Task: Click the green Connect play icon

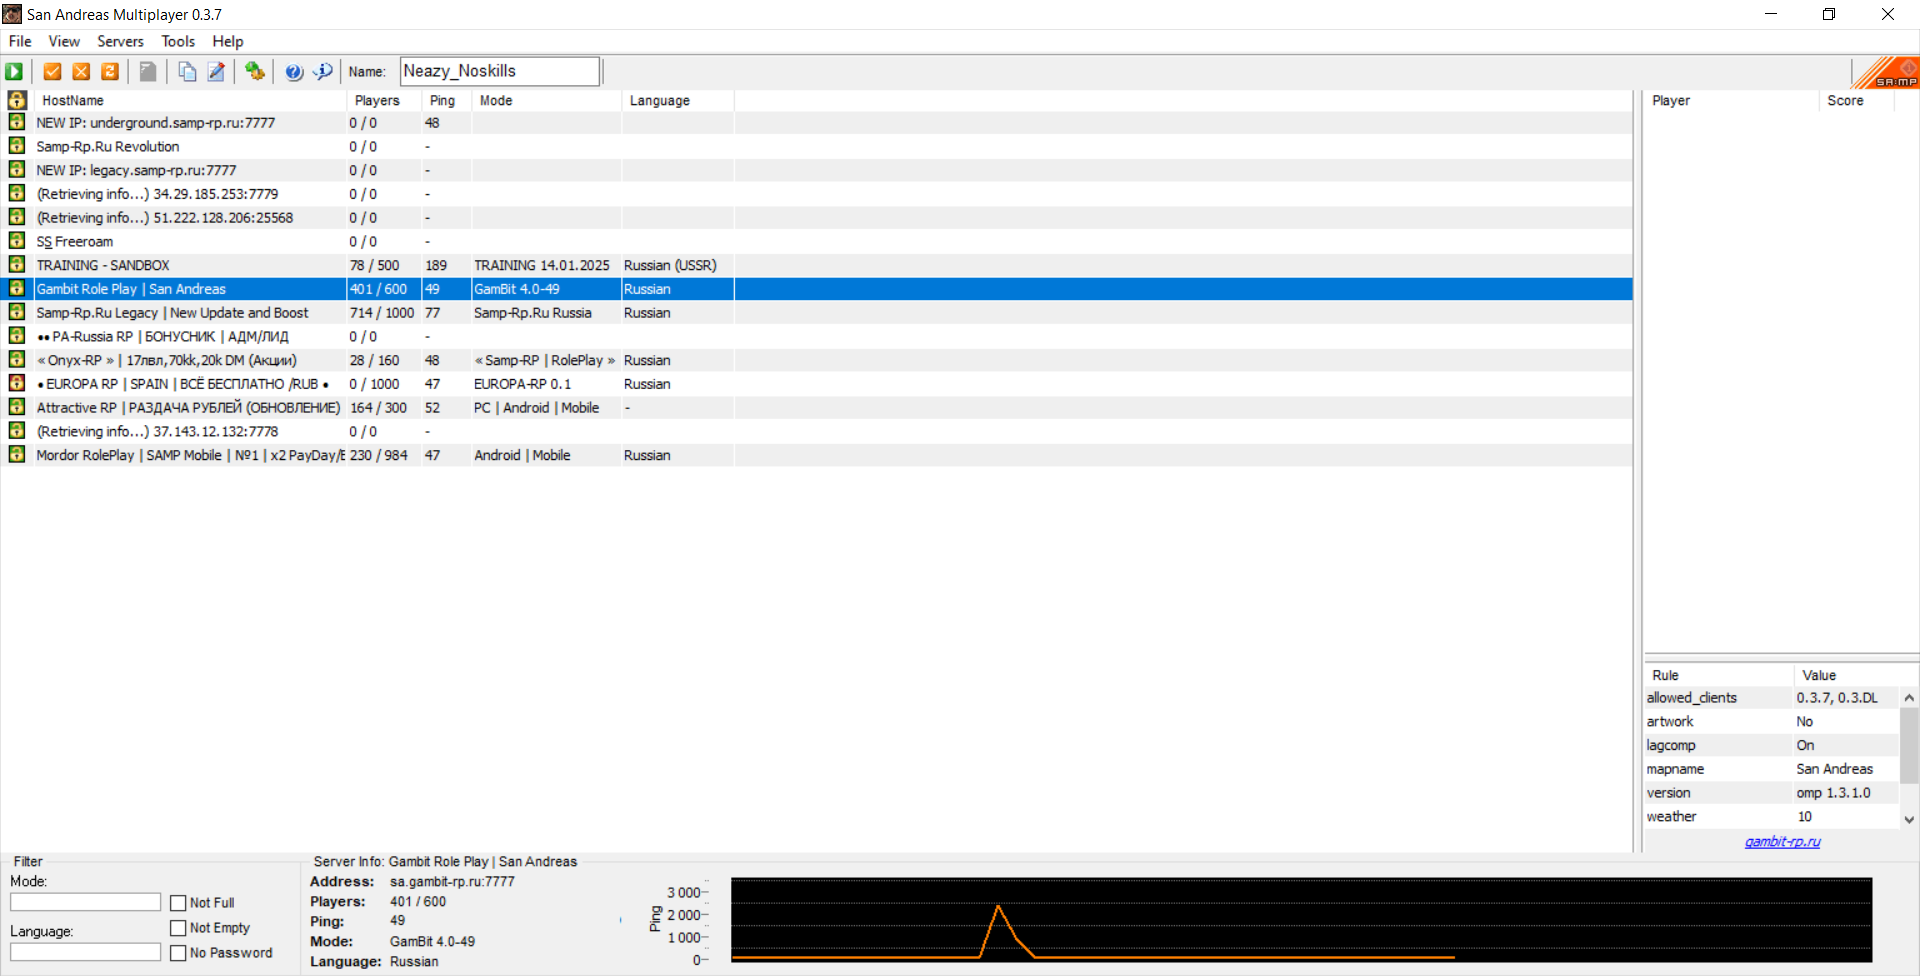Action: (x=14, y=71)
